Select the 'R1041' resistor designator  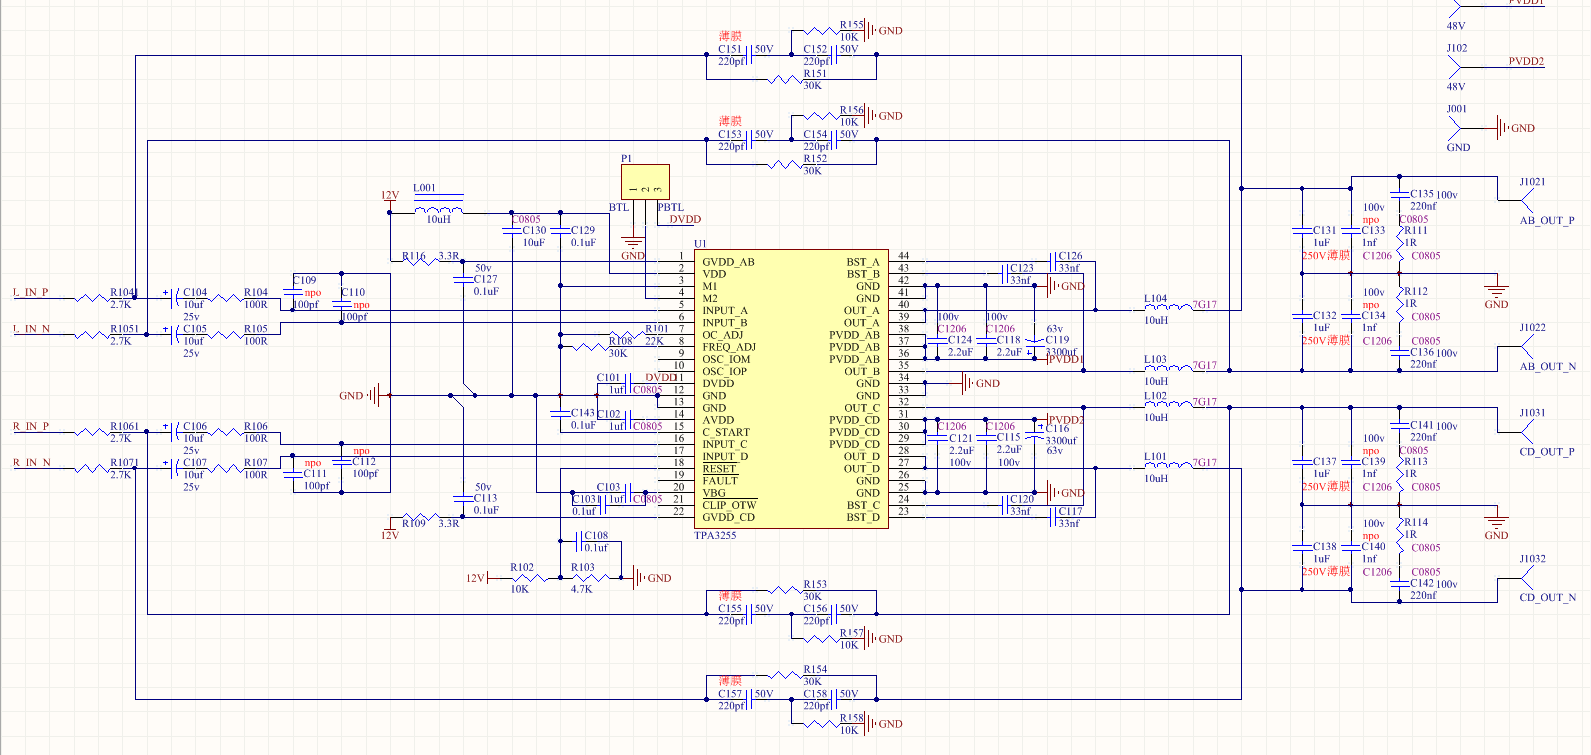[124, 293]
